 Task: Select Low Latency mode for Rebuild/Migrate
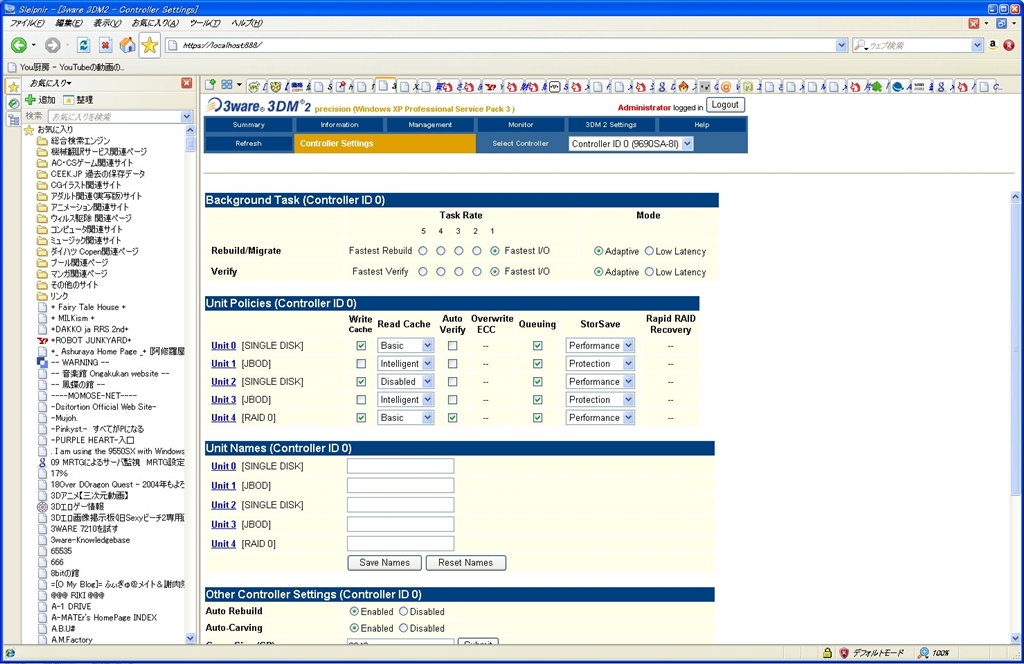[649, 251]
